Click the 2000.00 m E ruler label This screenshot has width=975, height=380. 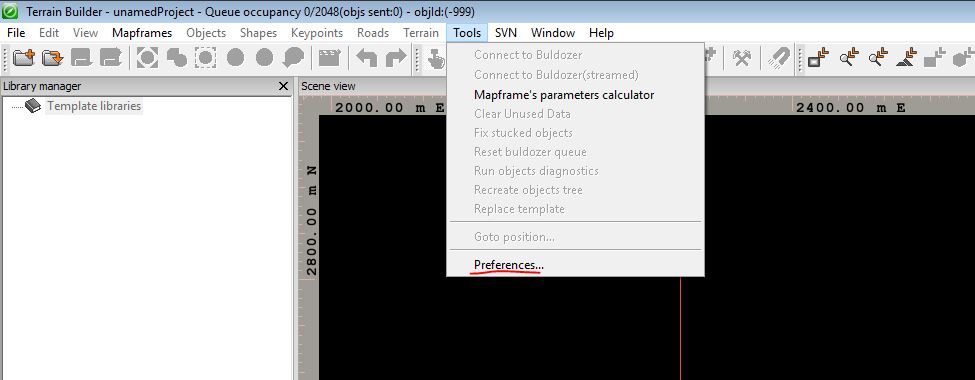click(x=390, y=108)
